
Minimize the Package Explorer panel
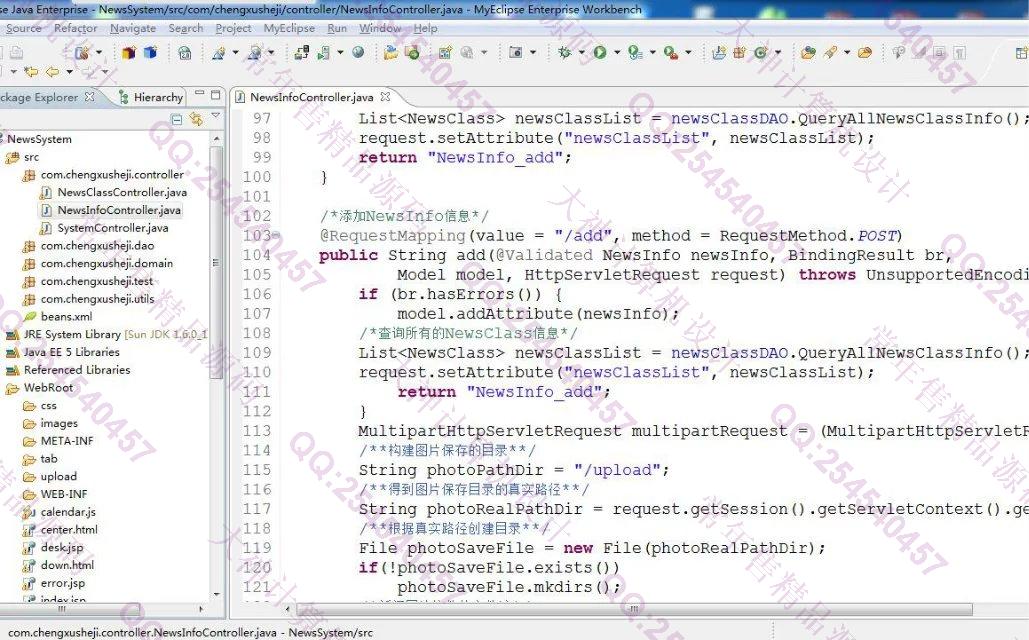click(x=200, y=94)
